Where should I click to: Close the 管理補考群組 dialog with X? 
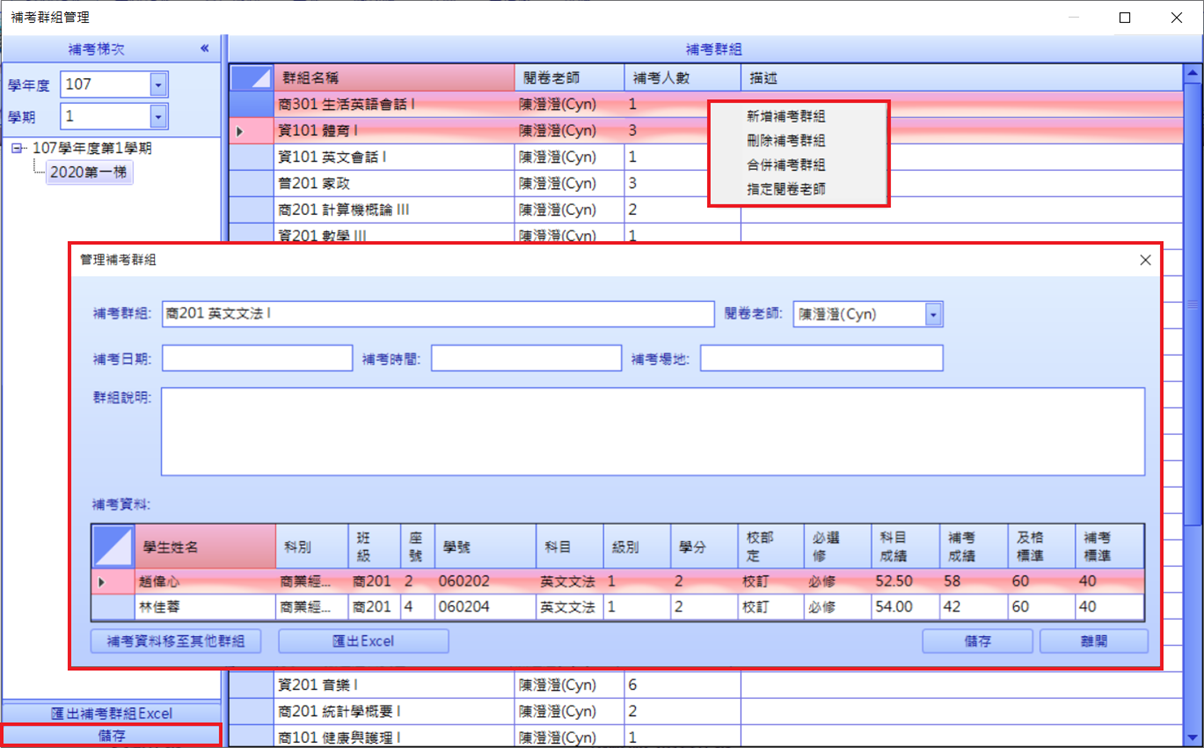1145,260
